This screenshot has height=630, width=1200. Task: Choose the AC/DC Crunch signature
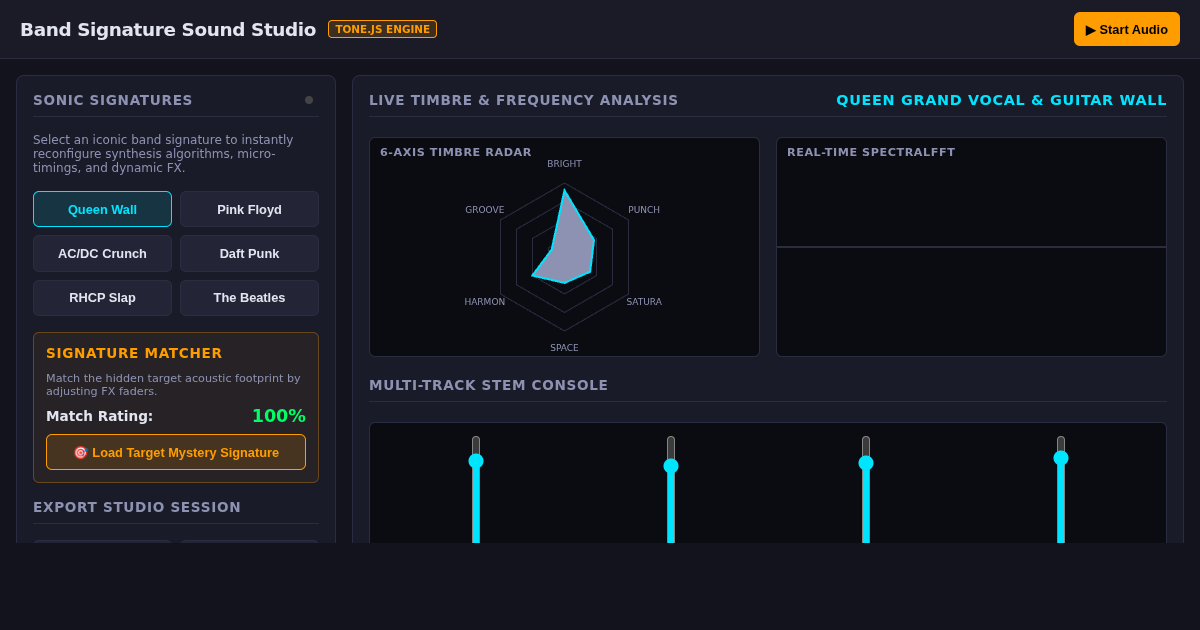(x=102, y=253)
